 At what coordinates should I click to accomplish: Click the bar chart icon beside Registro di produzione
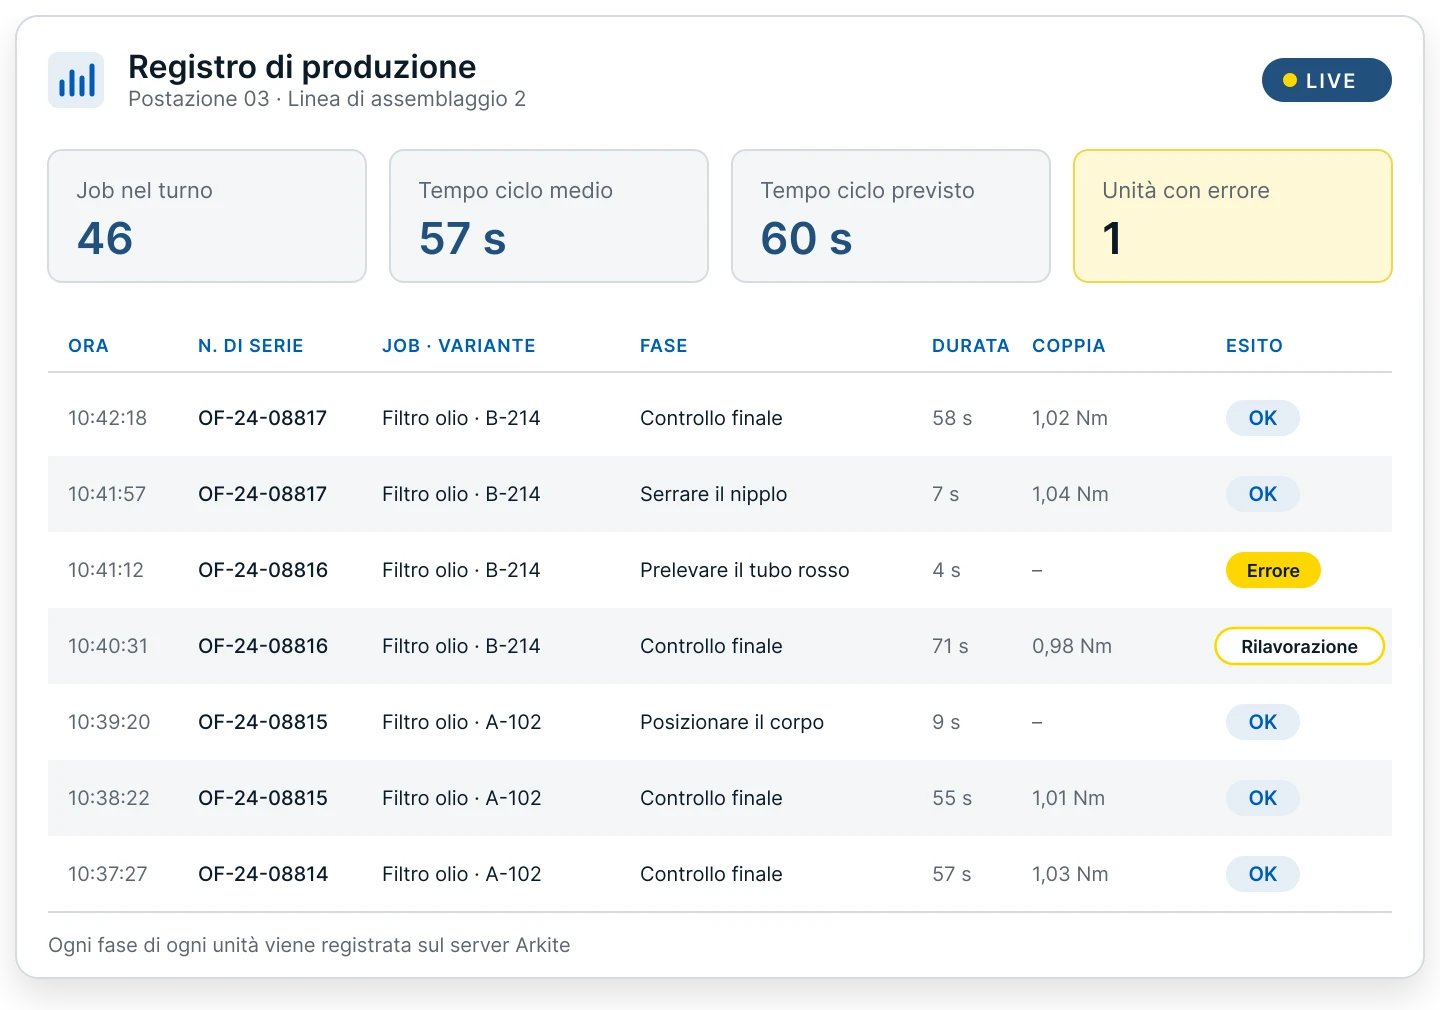coord(76,80)
